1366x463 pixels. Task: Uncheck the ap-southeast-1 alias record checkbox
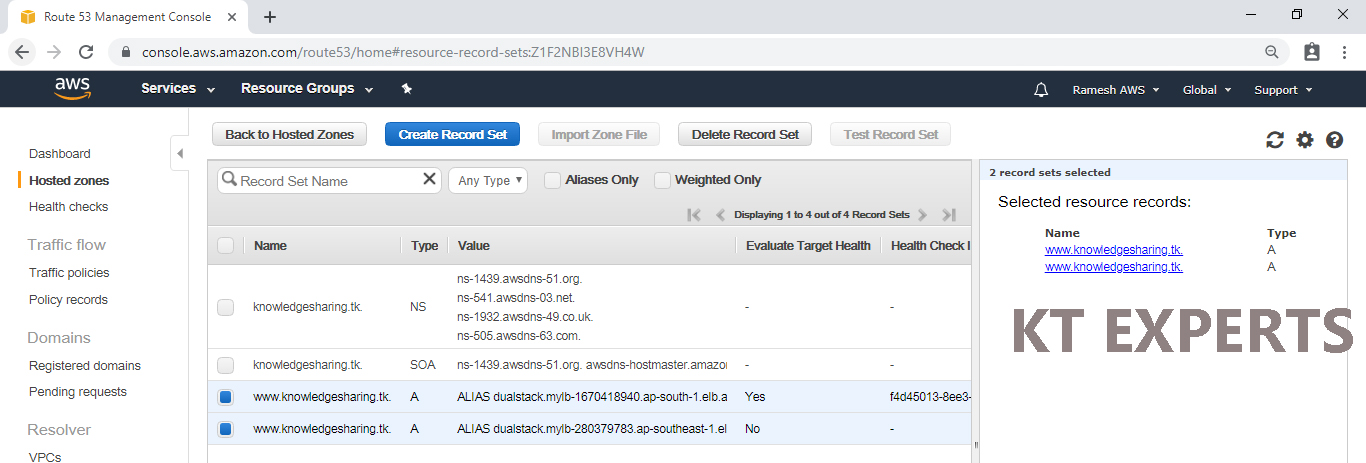click(225, 429)
